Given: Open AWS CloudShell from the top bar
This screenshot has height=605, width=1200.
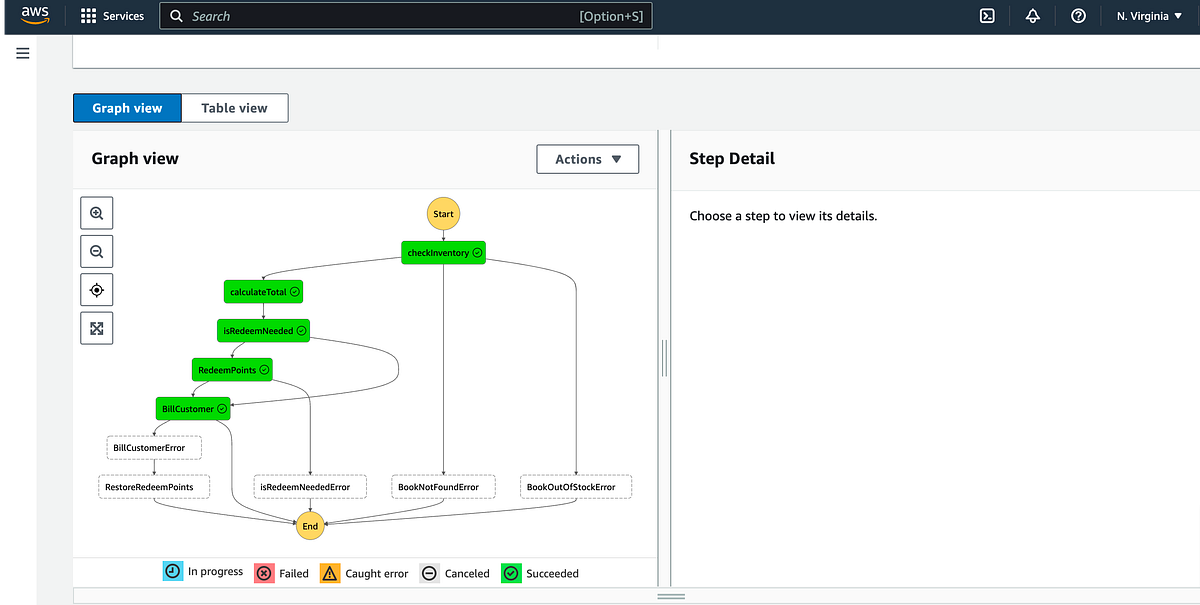Looking at the screenshot, I should click(x=987, y=15).
